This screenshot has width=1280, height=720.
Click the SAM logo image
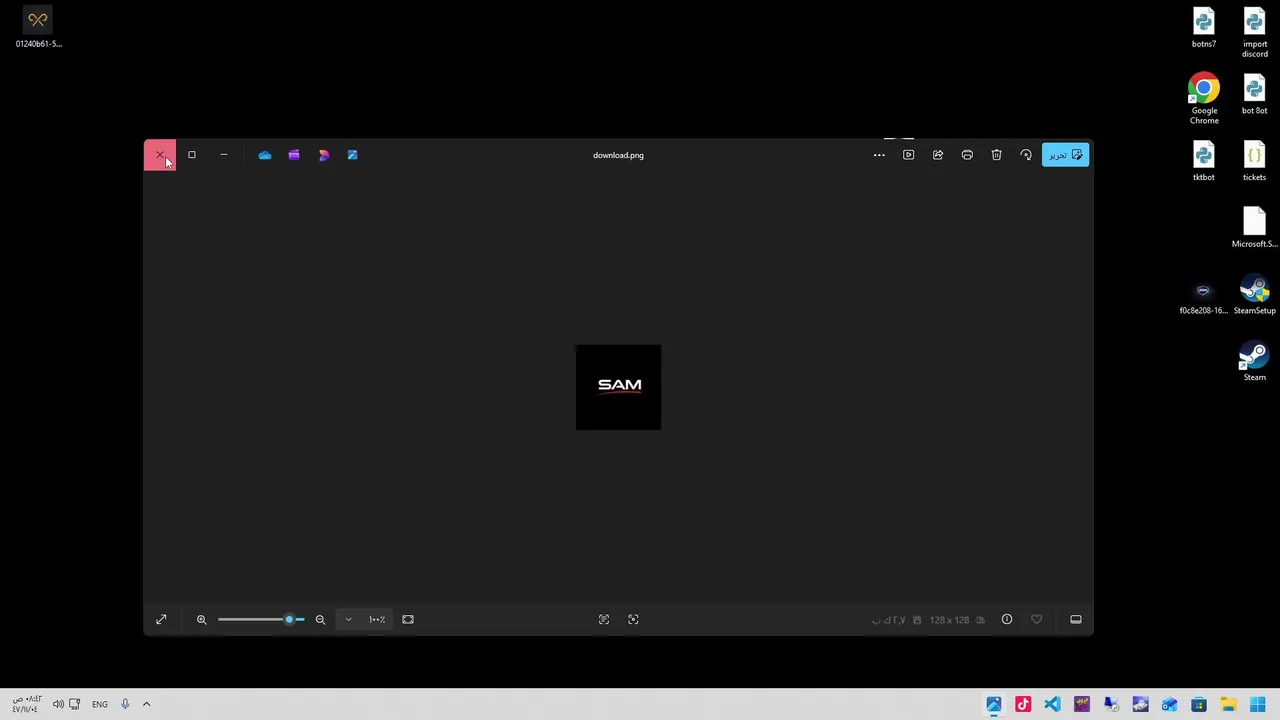coord(619,387)
